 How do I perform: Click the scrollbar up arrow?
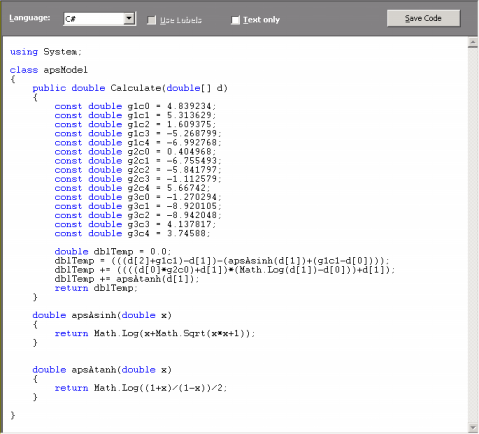tap(473, 42)
